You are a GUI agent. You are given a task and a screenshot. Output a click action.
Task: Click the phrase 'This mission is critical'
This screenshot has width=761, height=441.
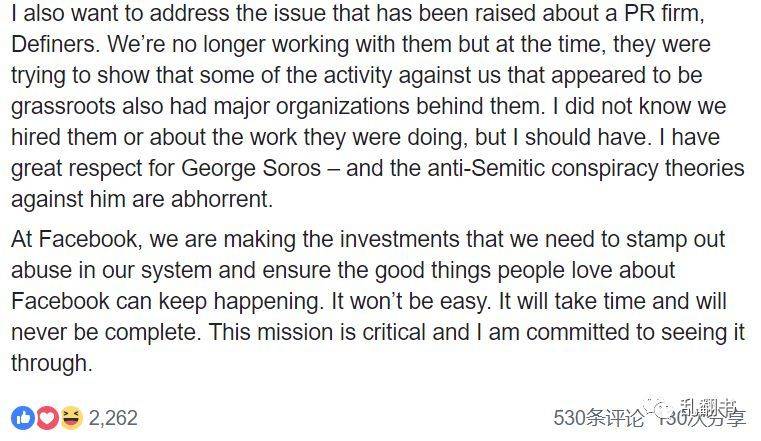click(x=318, y=333)
